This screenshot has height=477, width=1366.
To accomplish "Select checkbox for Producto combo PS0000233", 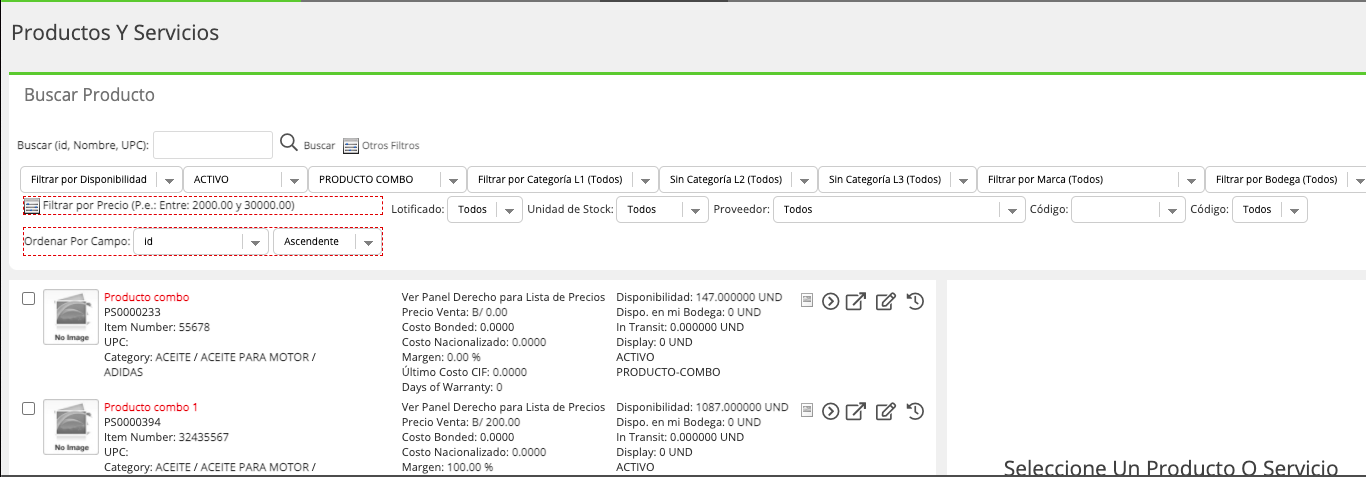I will (29, 298).
